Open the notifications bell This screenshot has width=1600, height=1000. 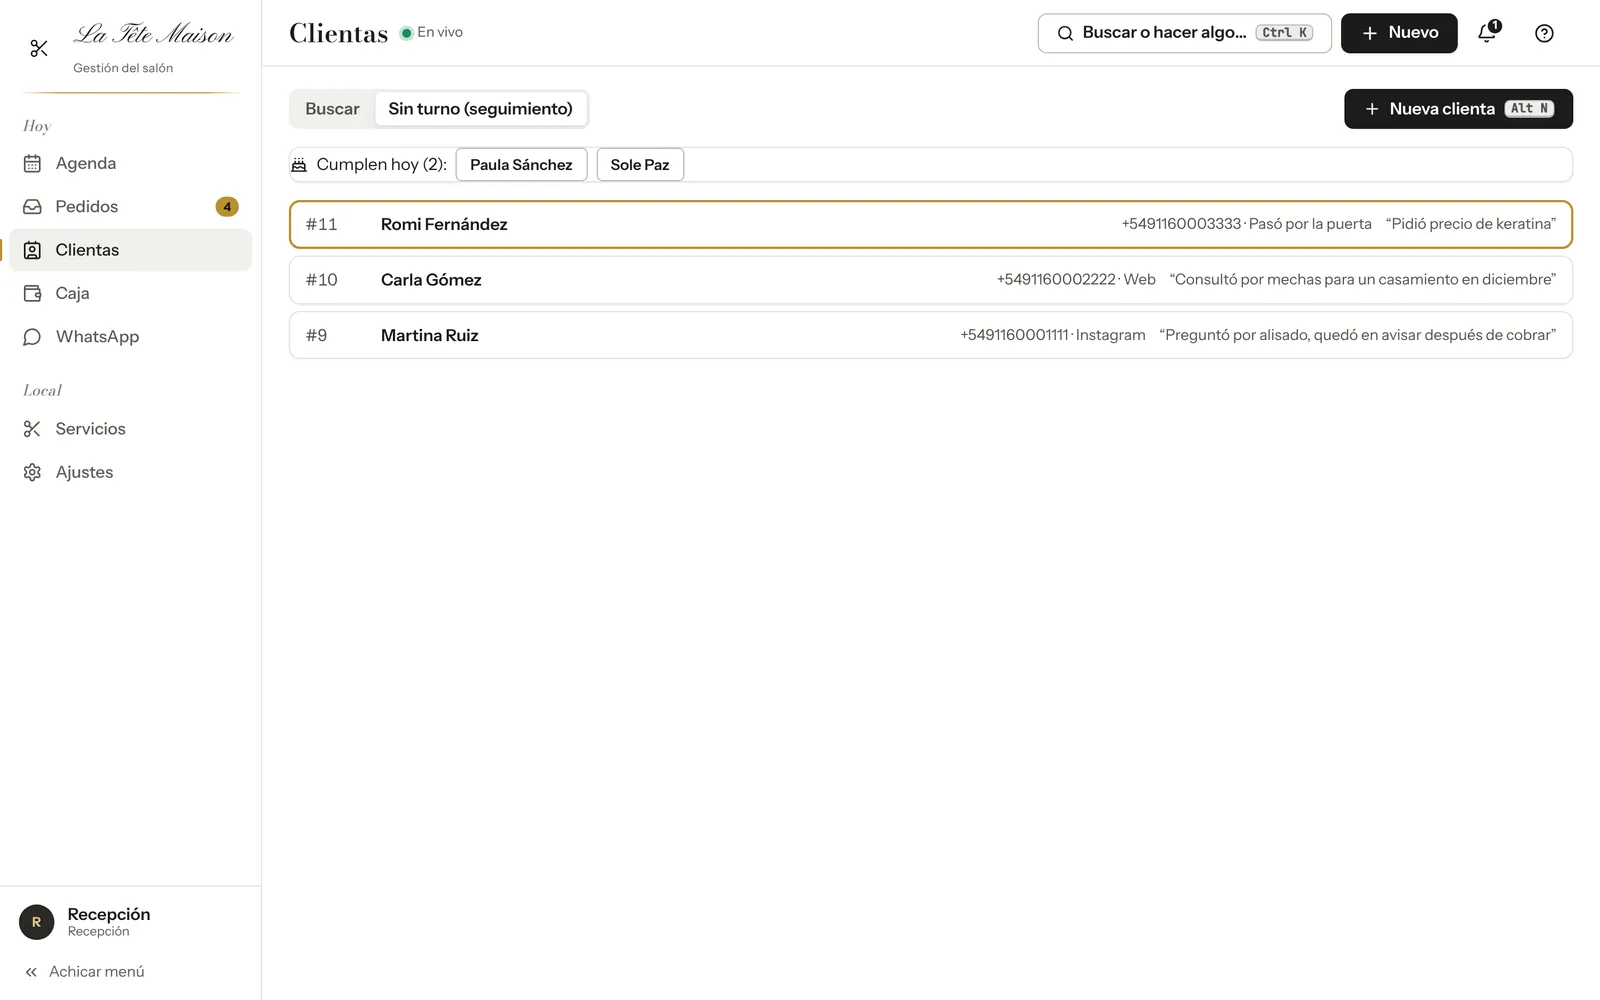[x=1488, y=33]
